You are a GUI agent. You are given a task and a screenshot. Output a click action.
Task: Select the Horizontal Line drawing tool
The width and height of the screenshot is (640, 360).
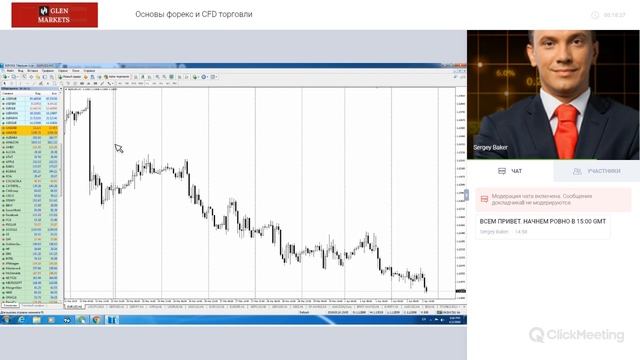pyautogui.click(x=27, y=83)
